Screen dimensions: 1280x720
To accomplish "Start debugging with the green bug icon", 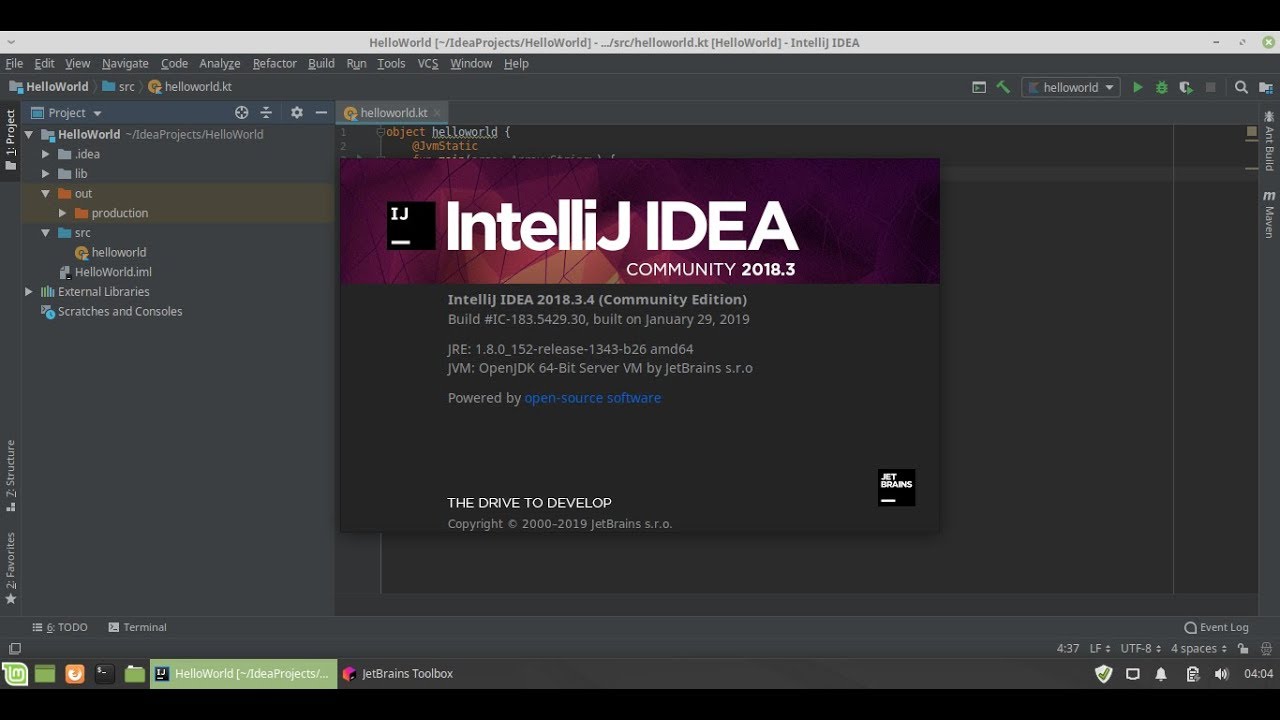I will click(x=1161, y=88).
